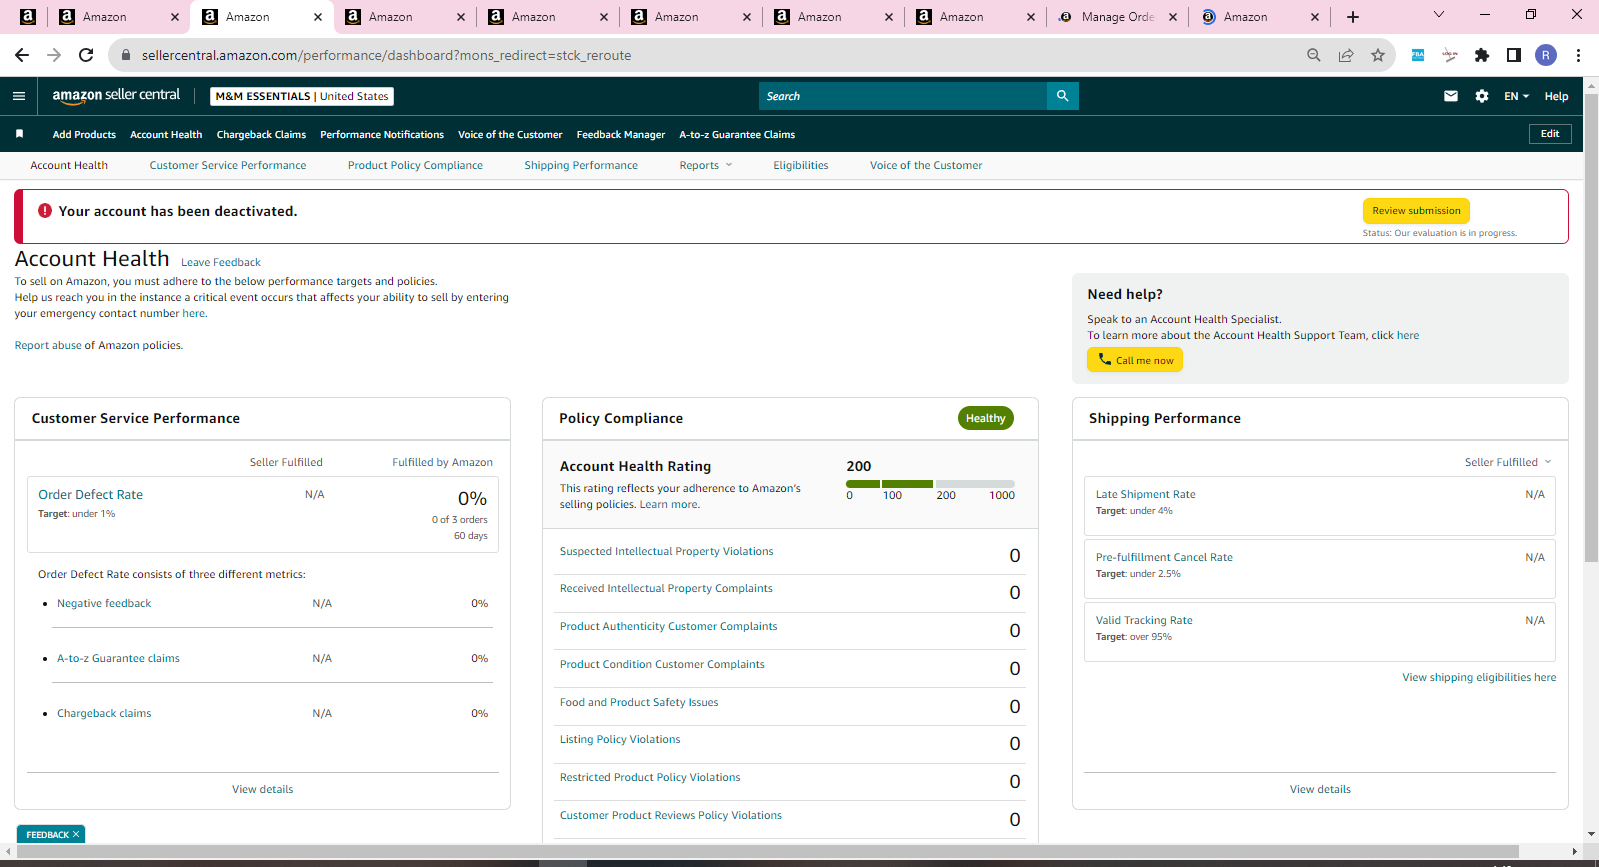Close the Manage Orders tab
1599x867 pixels.
1172,17
